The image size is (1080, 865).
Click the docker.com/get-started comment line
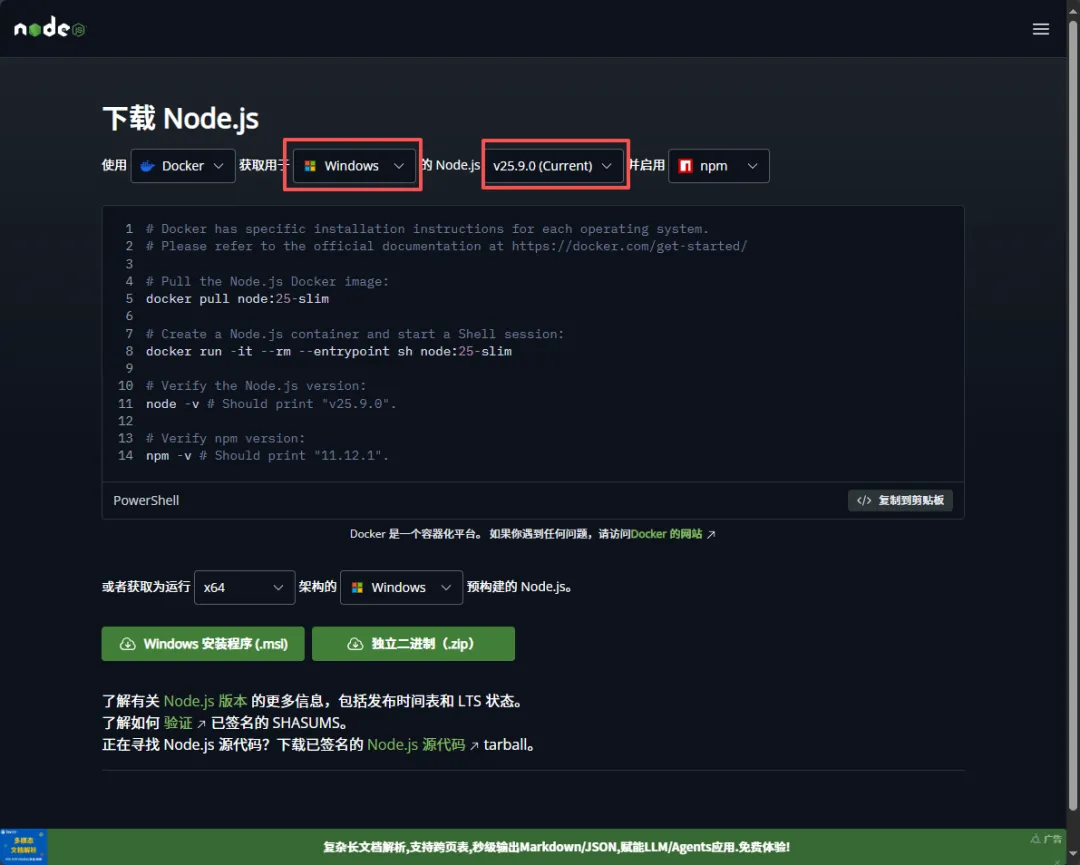coord(446,246)
